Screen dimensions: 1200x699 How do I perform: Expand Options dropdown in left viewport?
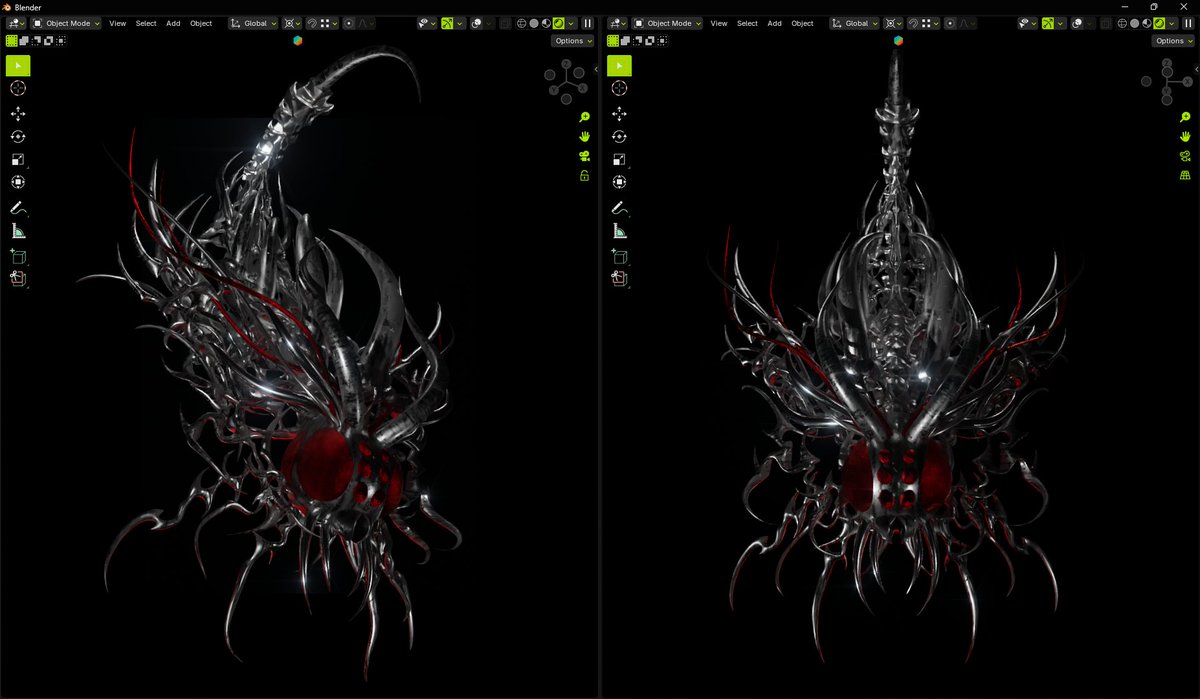pos(572,41)
